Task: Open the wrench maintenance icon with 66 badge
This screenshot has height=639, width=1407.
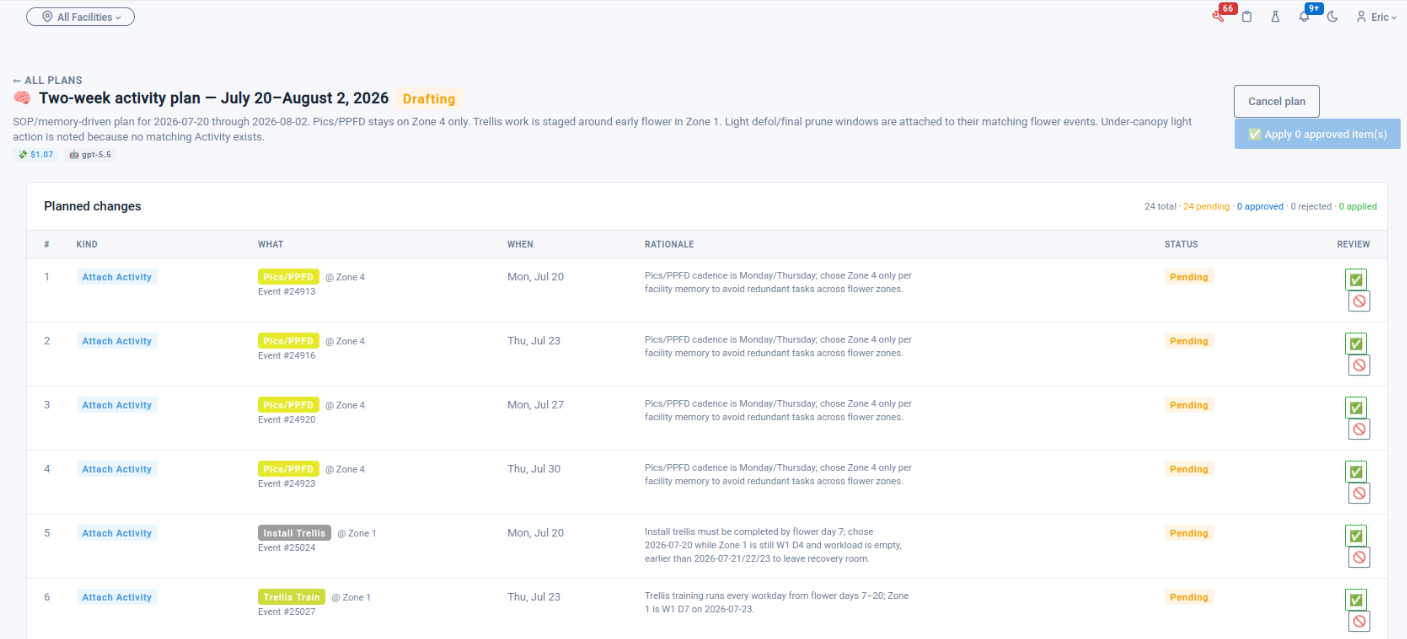Action: click(x=1218, y=17)
